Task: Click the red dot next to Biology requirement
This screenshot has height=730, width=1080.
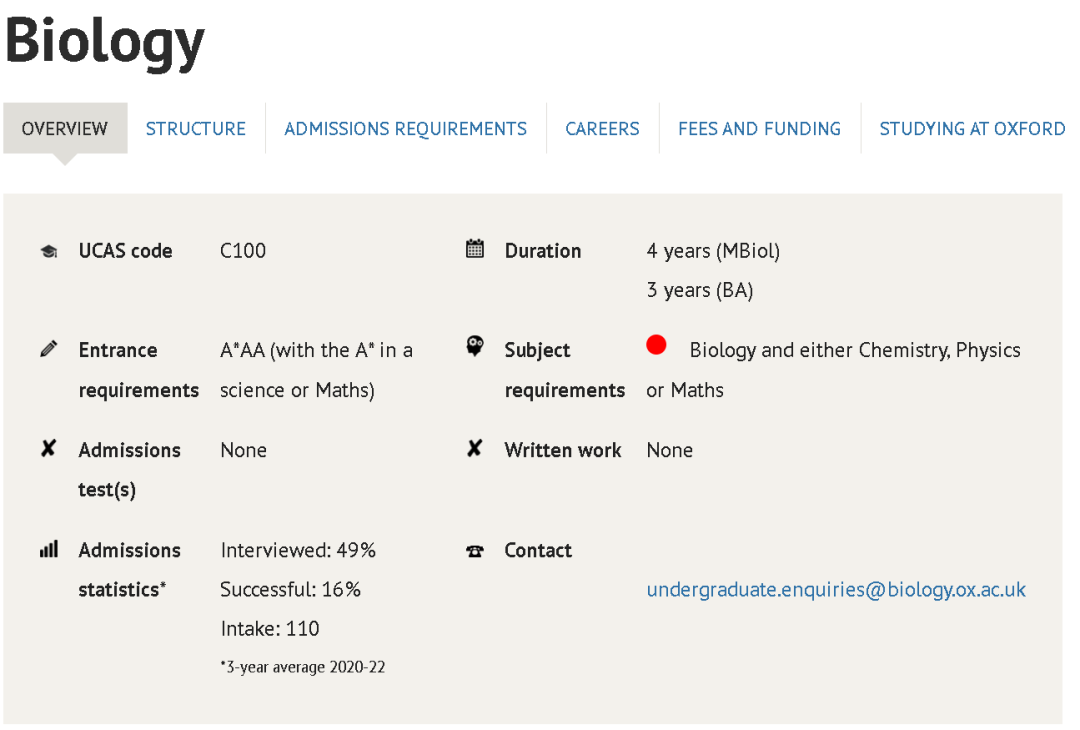Action: pyautogui.click(x=656, y=346)
